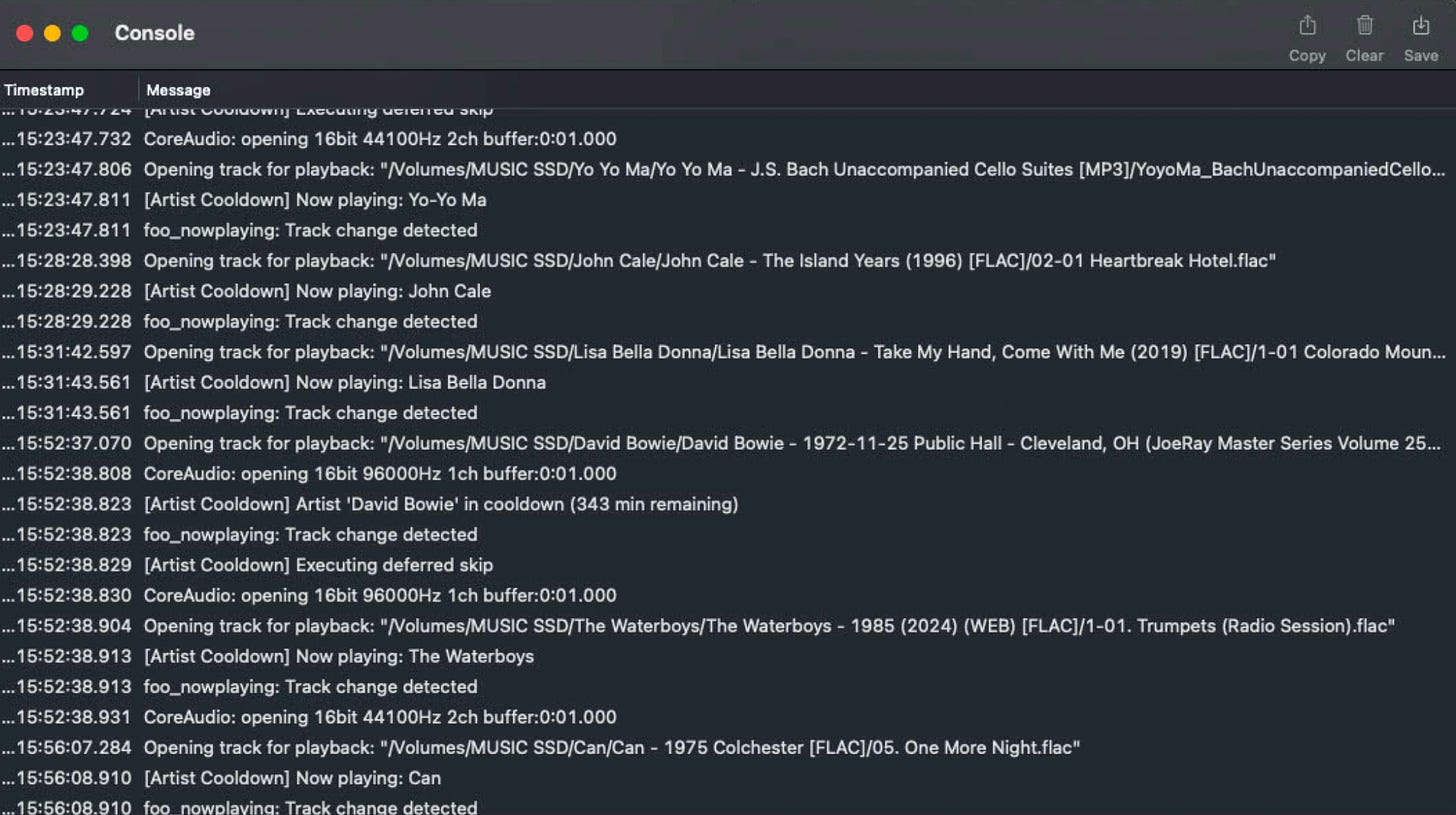Click the Copy icon in the Console toolbar
This screenshot has width=1456, height=815.
tap(1307, 27)
